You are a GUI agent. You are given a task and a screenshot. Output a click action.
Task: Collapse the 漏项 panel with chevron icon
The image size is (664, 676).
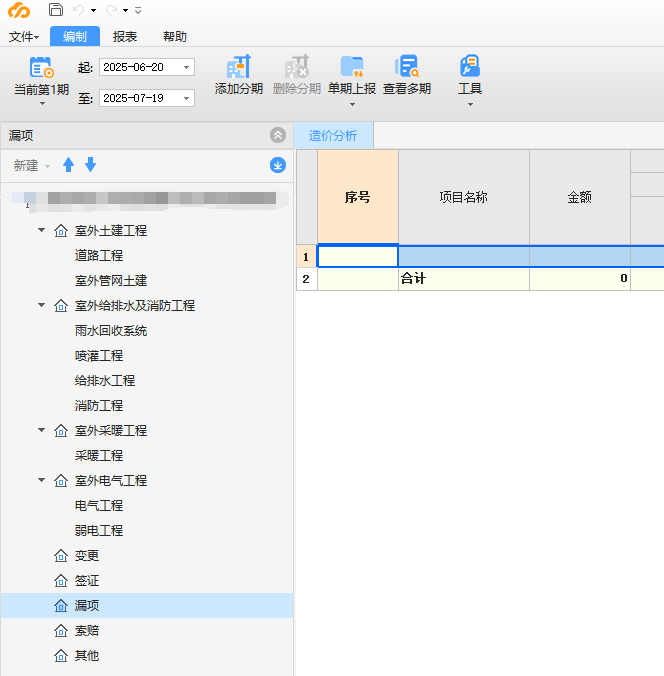point(278,135)
